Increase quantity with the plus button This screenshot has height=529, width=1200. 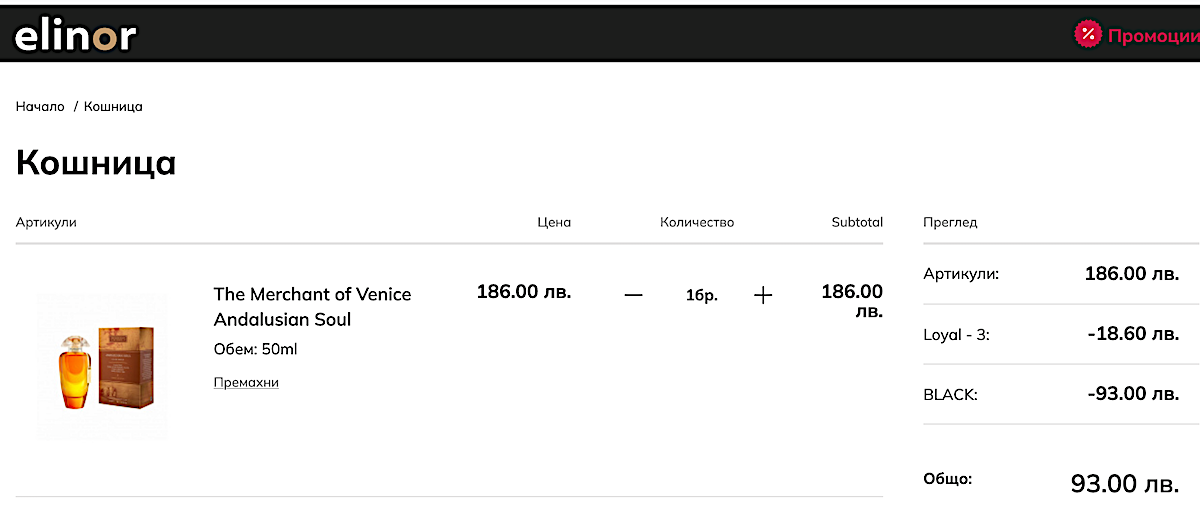(x=763, y=295)
